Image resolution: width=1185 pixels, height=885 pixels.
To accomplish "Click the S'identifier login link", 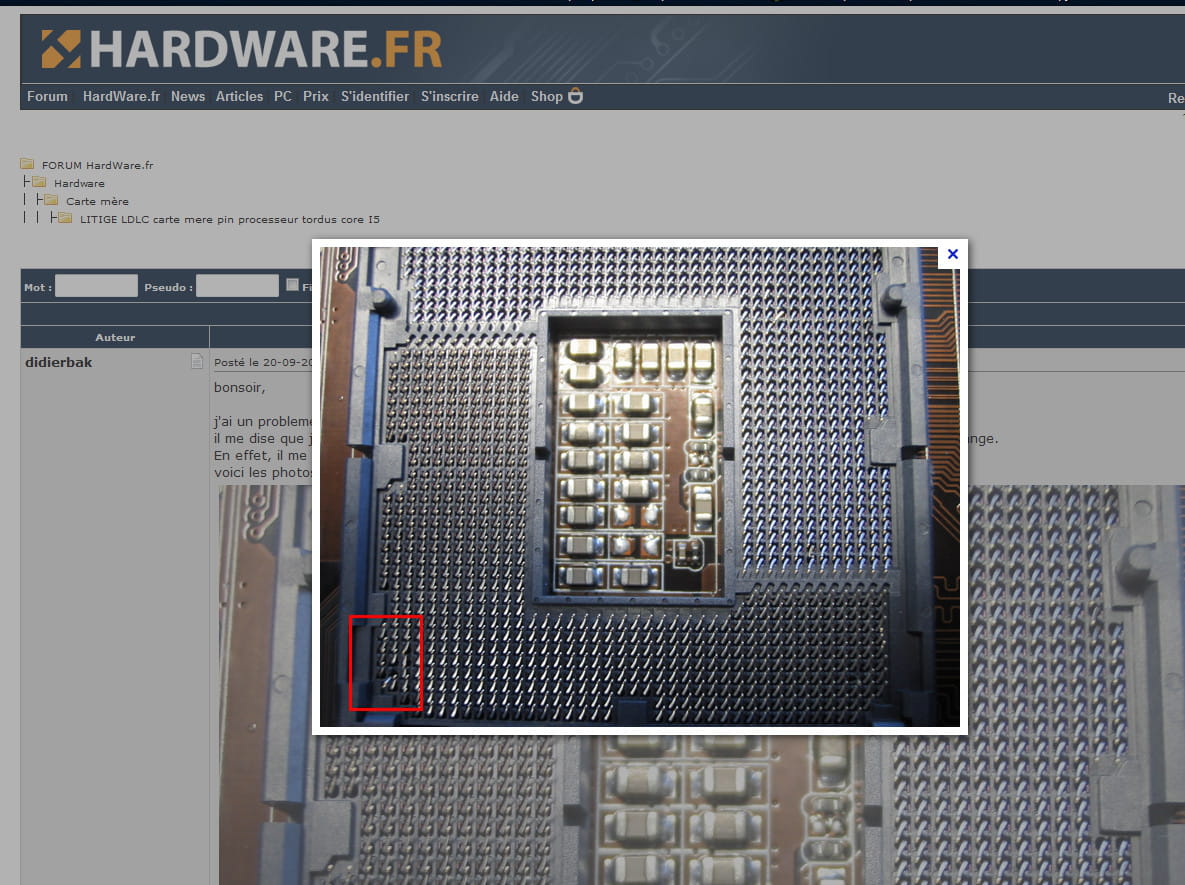I will coord(375,97).
